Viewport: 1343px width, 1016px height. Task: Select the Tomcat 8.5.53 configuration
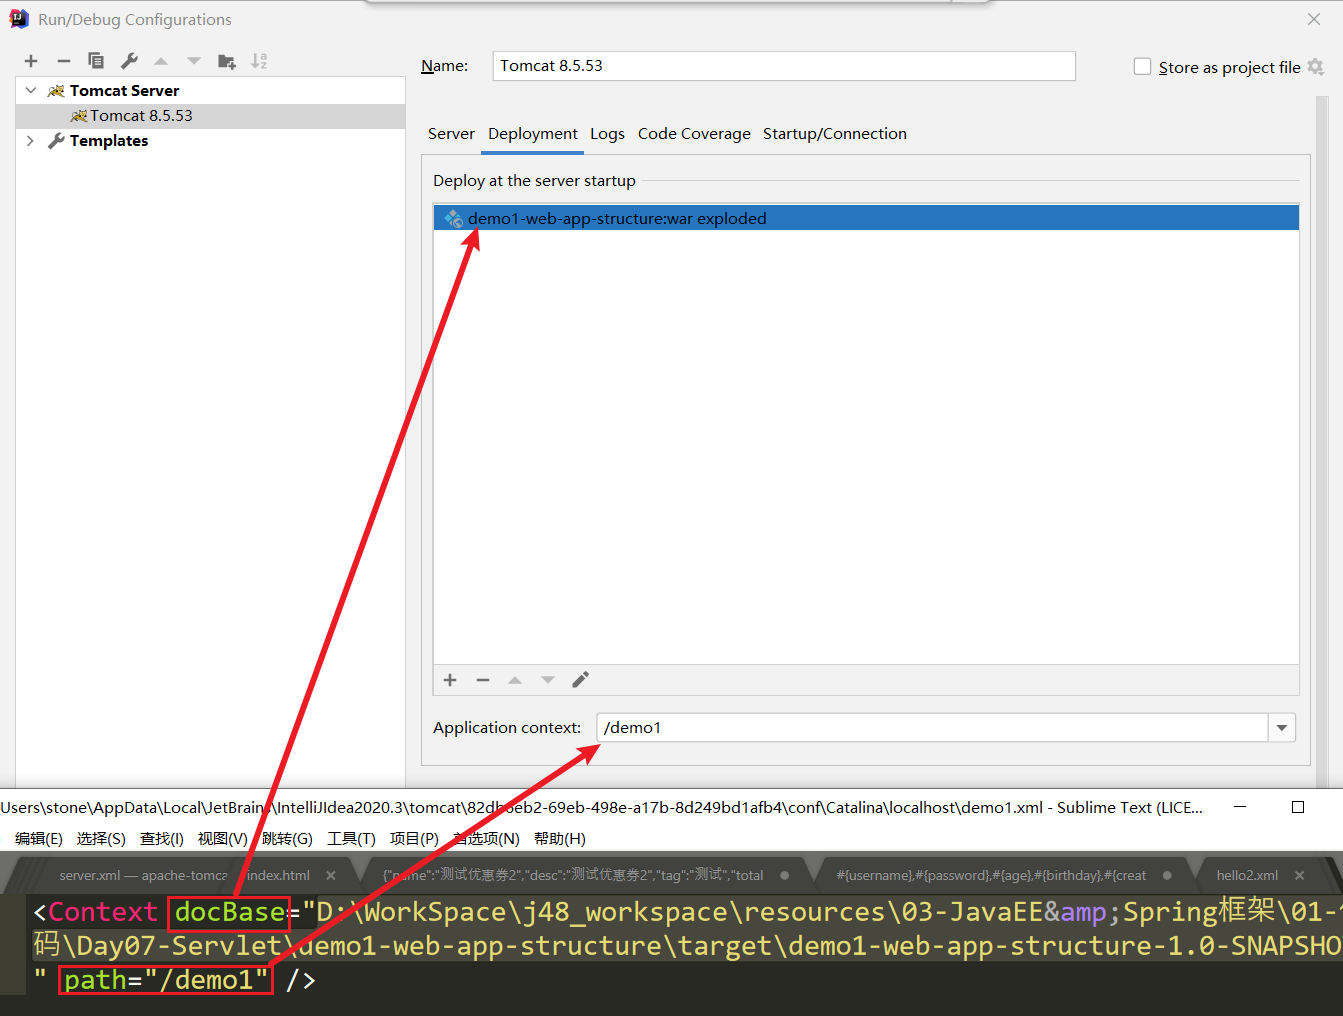[x=210, y=116]
